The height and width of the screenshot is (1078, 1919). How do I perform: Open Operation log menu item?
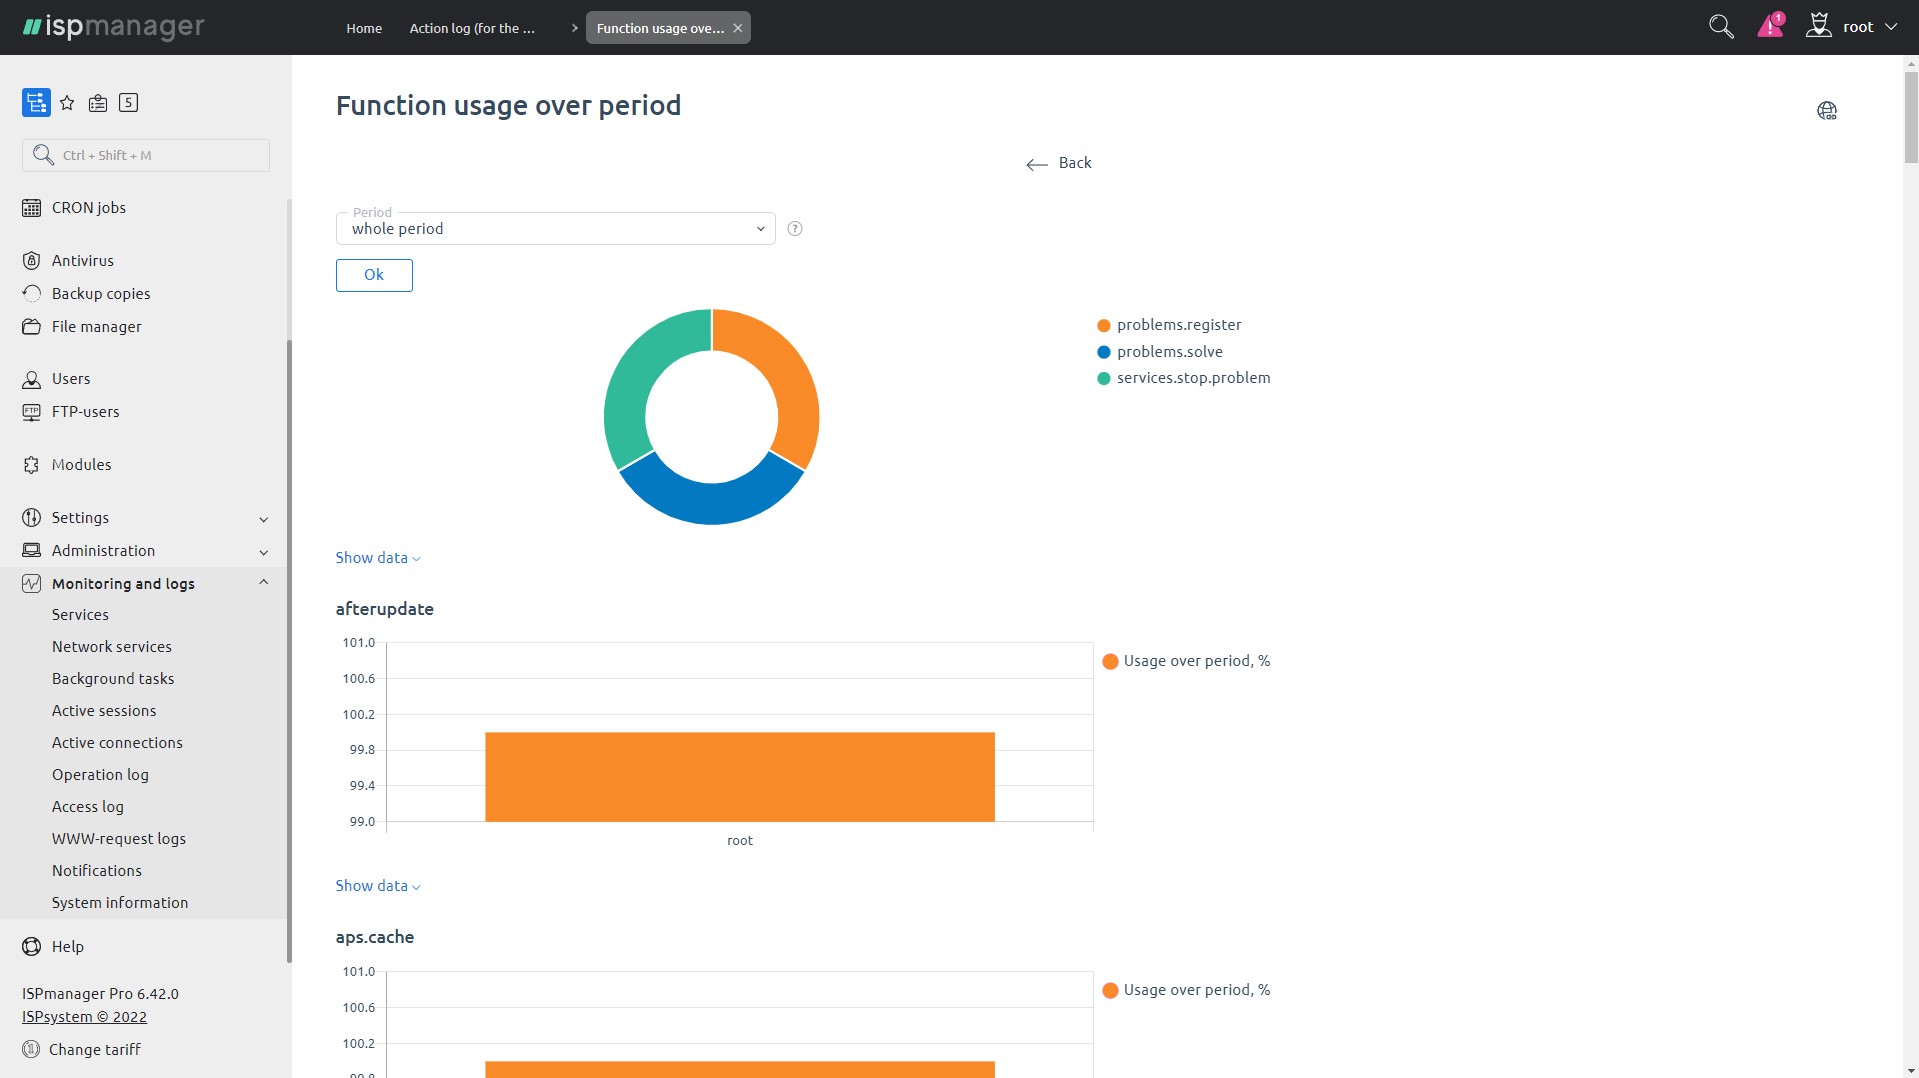pyautogui.click(x=100, y=775)
